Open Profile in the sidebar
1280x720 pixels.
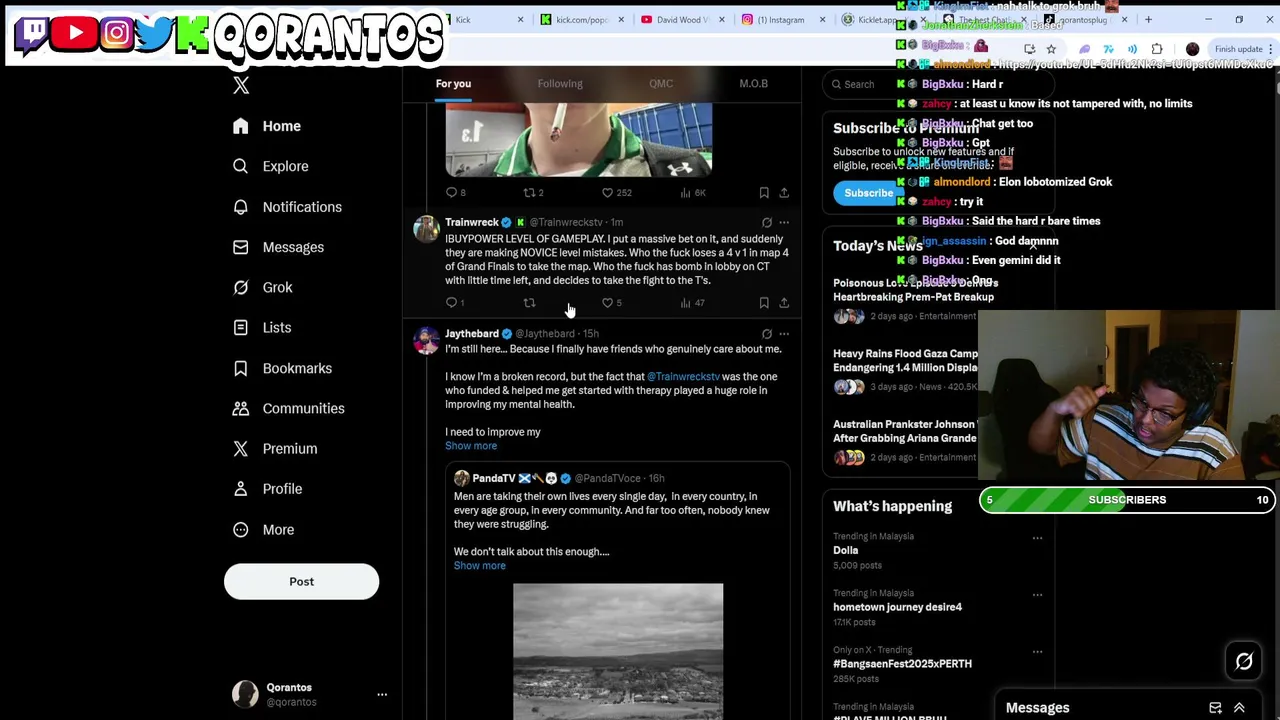(267, 489)
